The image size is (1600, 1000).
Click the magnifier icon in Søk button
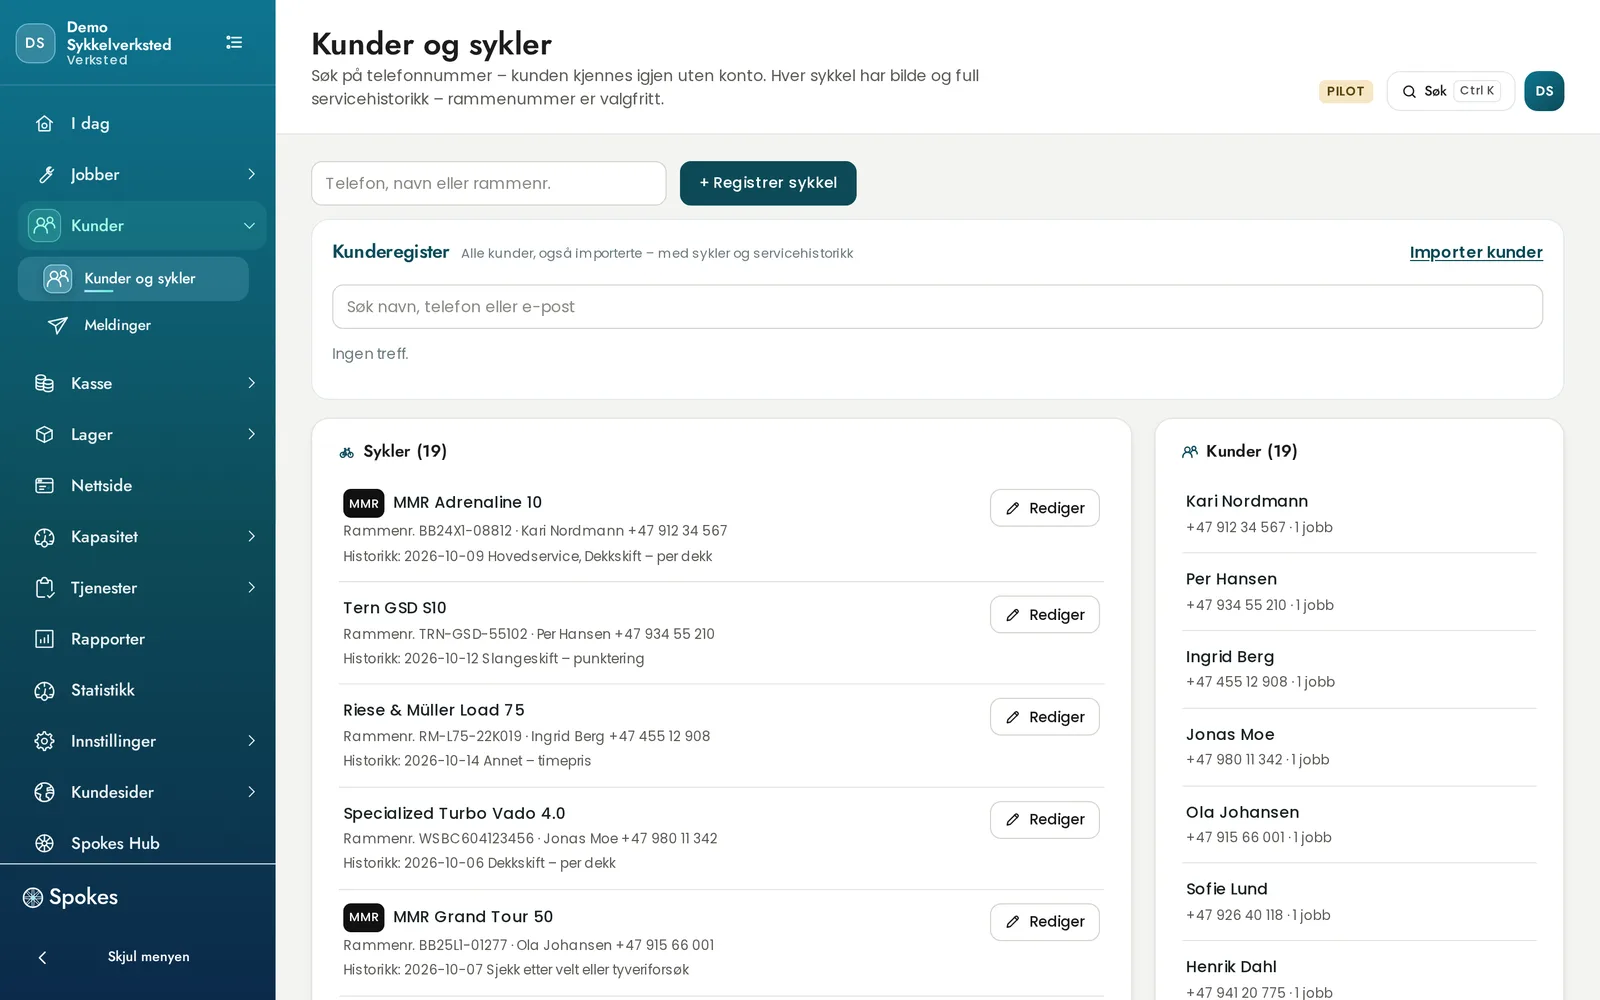(x=1409, y=91)
